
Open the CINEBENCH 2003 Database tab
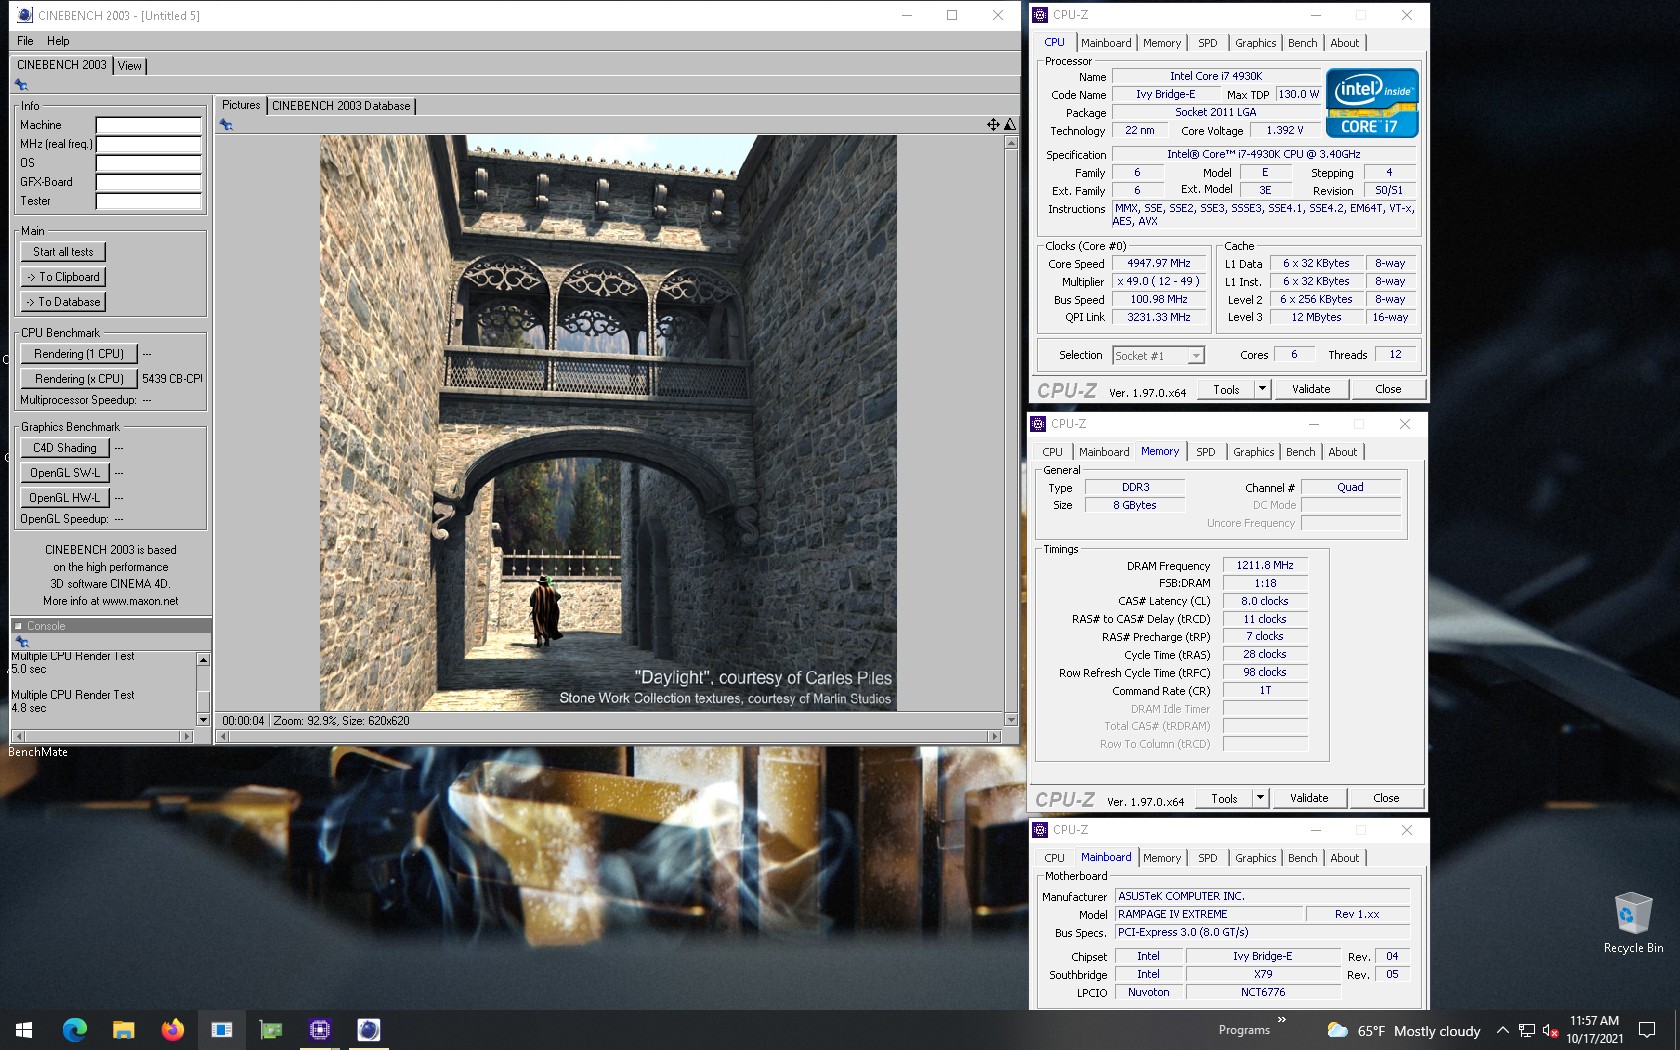pos(341,106)
